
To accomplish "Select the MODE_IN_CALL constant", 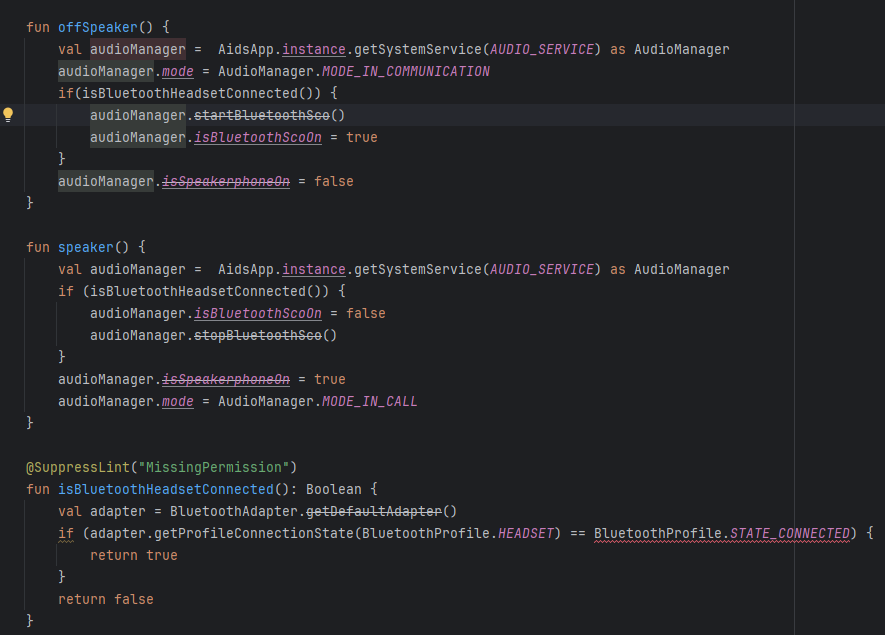I will 370,401.
